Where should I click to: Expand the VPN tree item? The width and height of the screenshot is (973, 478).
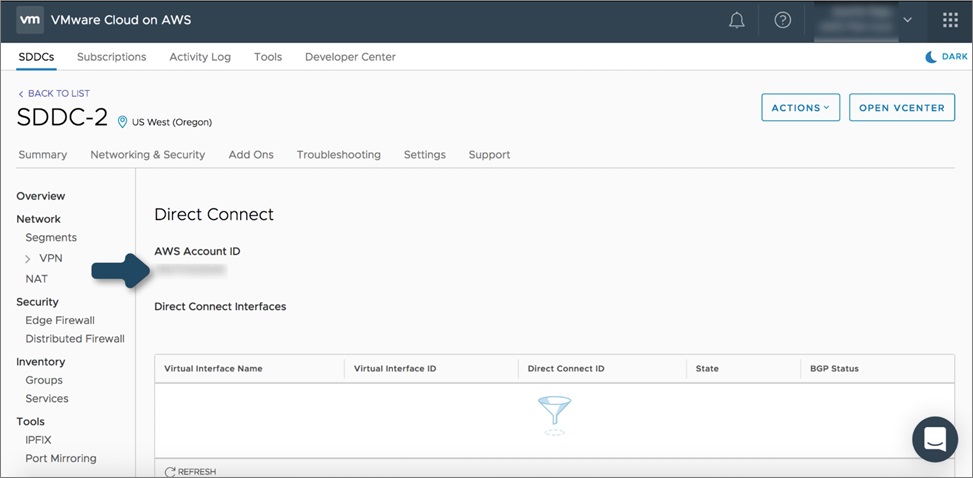[28, 258]
